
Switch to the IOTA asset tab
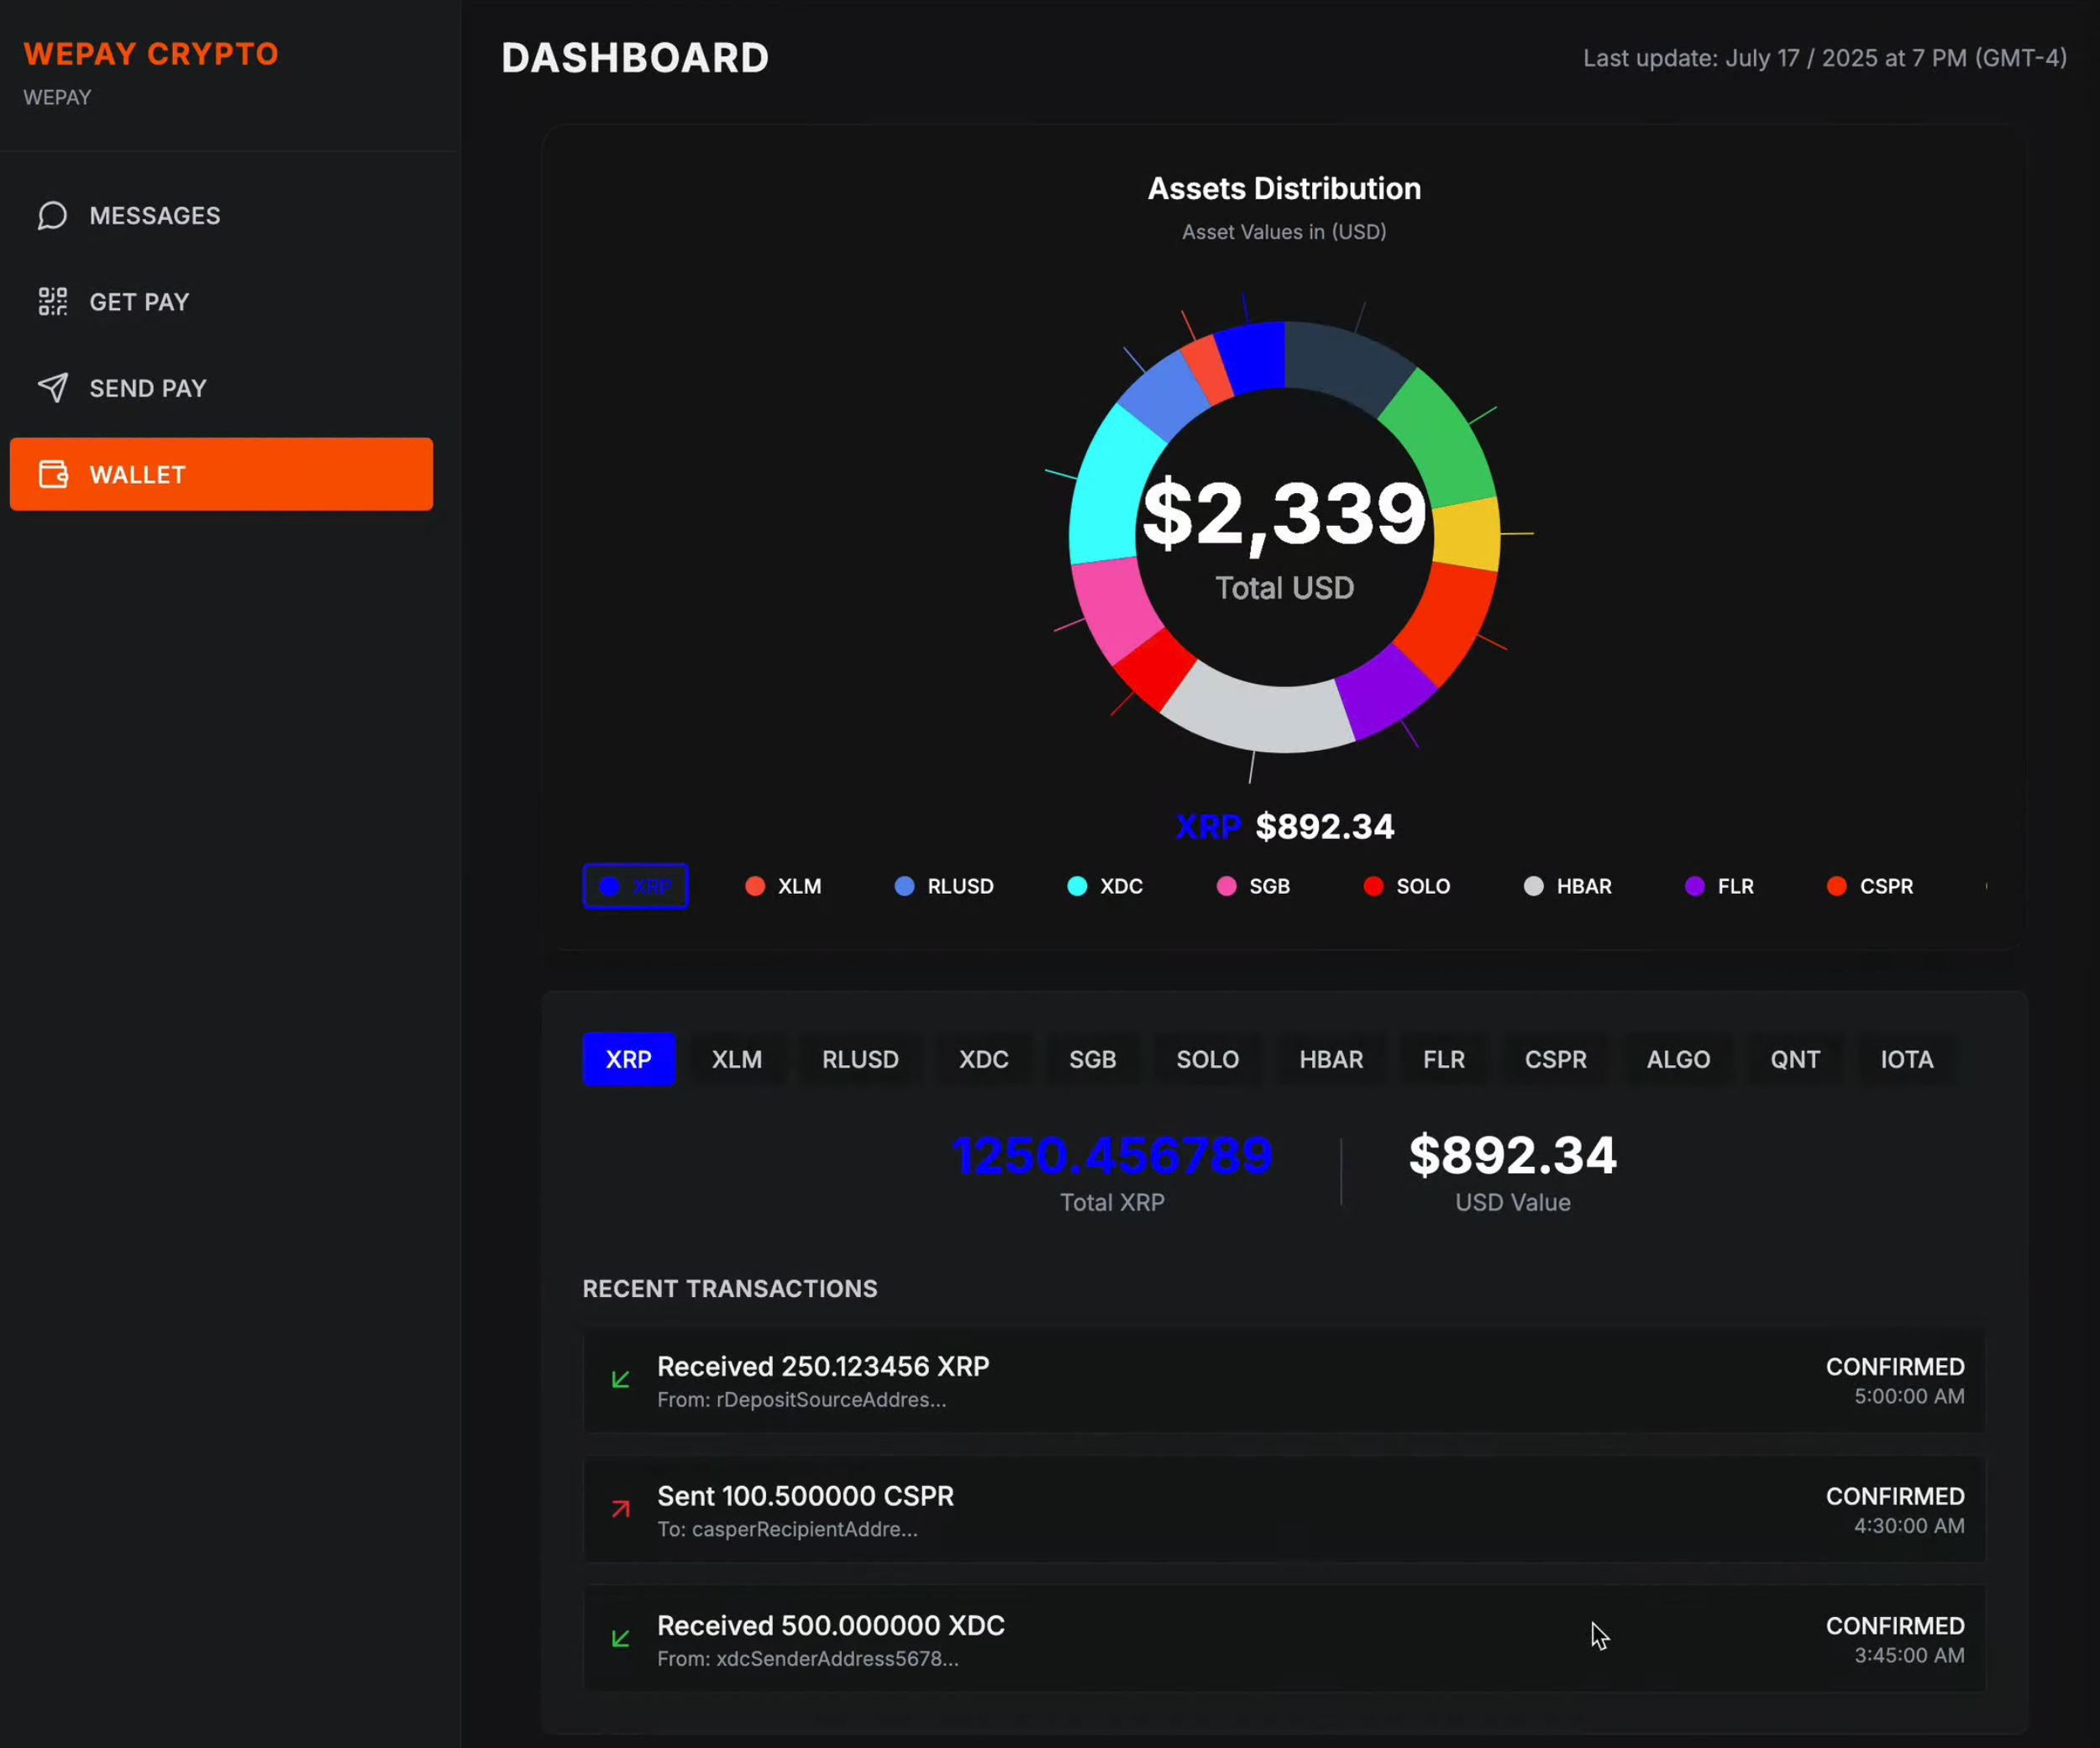pos(1905,1059)
